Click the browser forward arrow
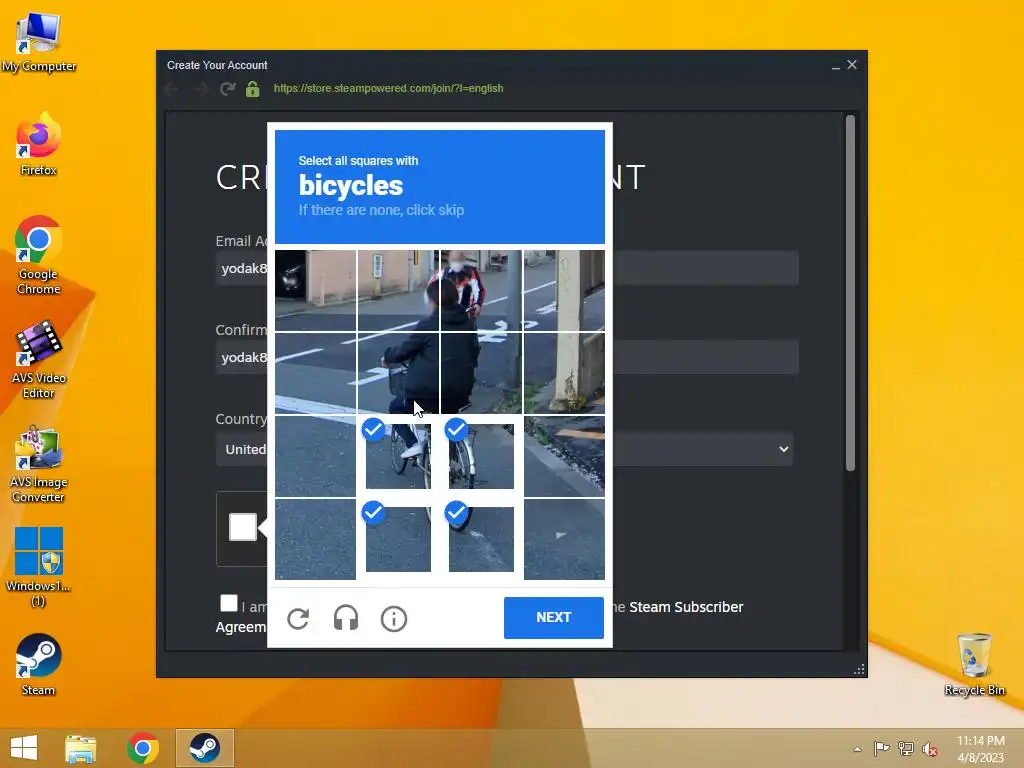 point(200,89)
